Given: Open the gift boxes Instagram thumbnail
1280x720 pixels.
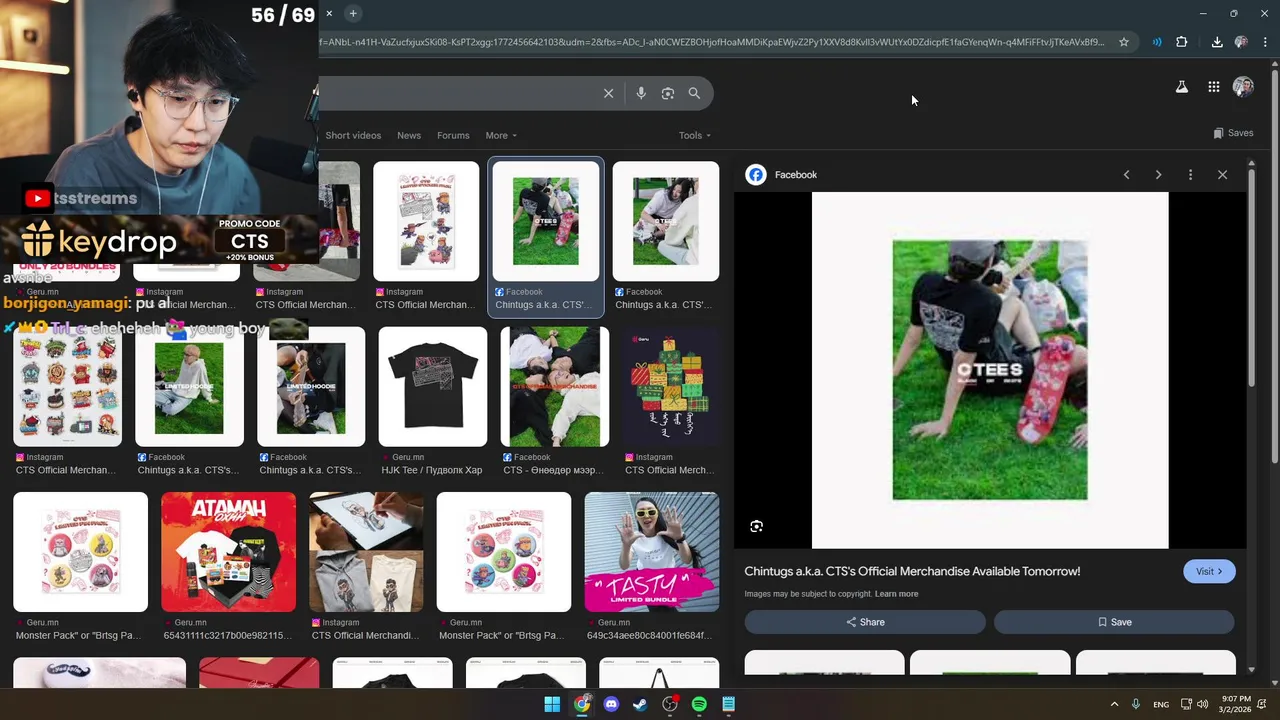Looking at the screenshot, I should click(x=669, y=387).
